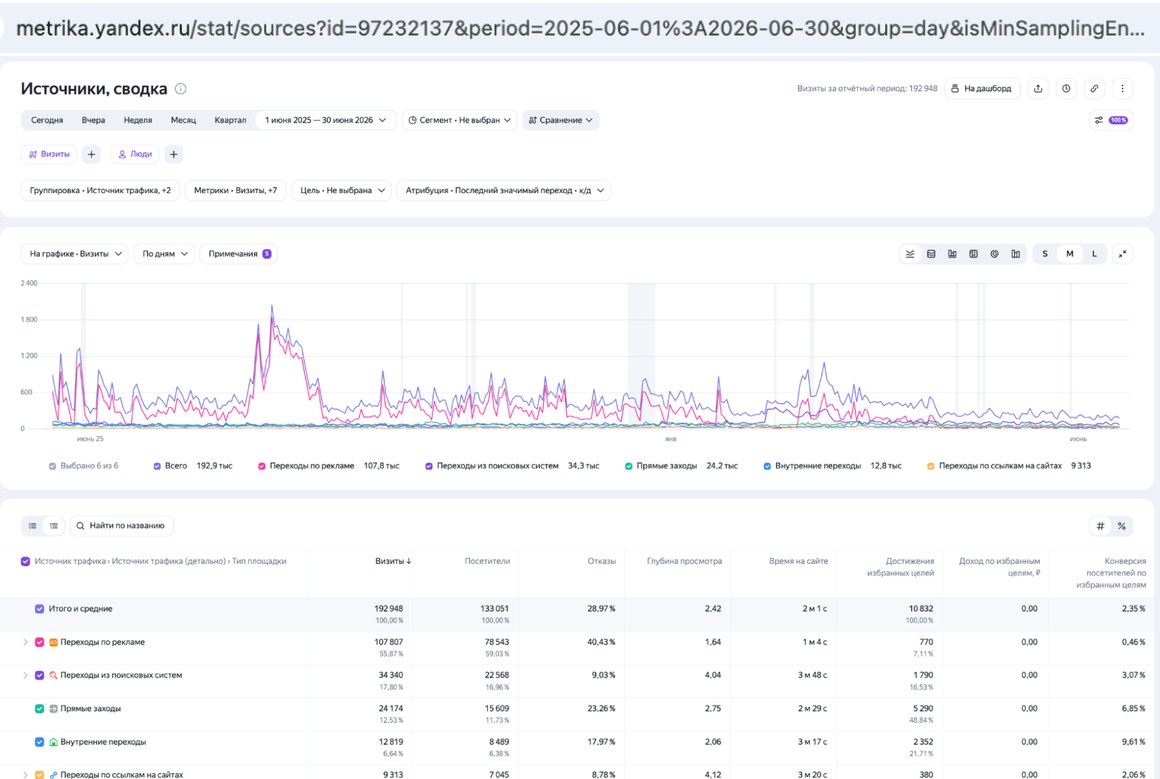Viewport: 1160px width, 779px height.
Task: Show absolute values with the # icon
Action: tap(1101, 526)
